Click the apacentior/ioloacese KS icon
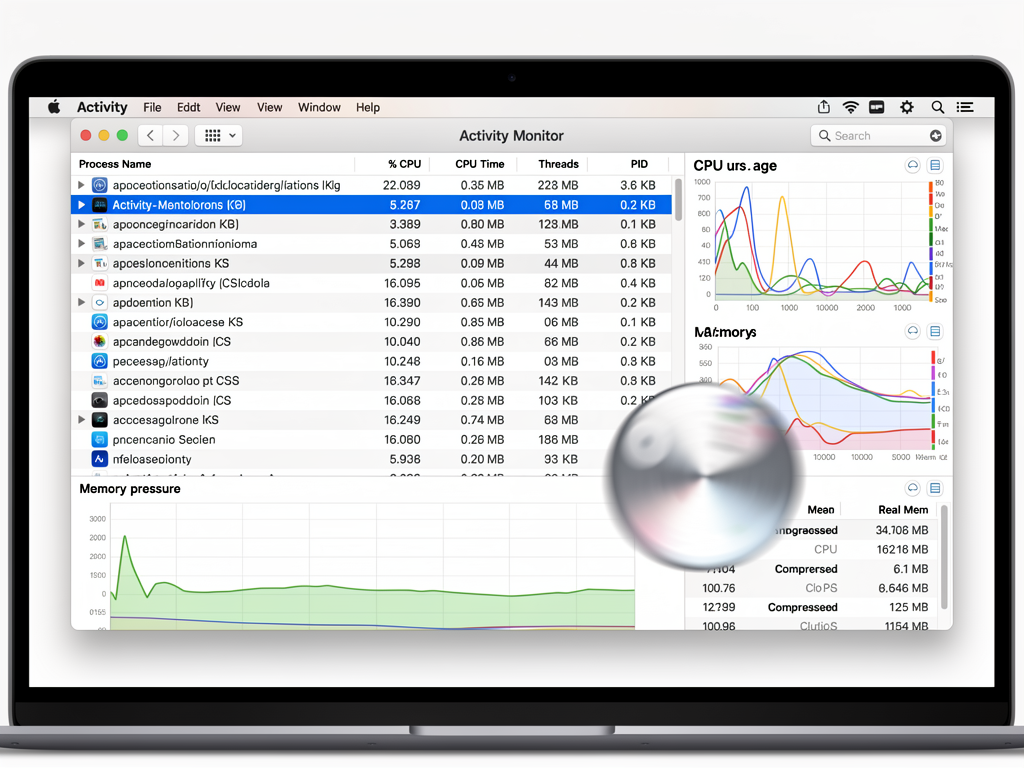 coord(99,322)
